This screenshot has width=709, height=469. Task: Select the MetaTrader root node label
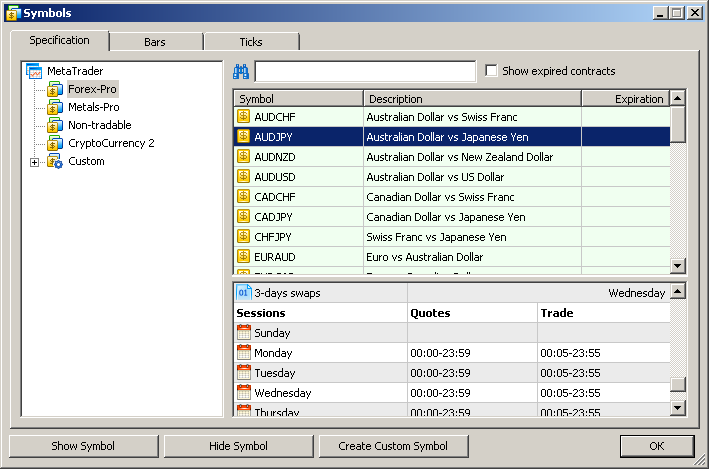[x=75, y=71]
